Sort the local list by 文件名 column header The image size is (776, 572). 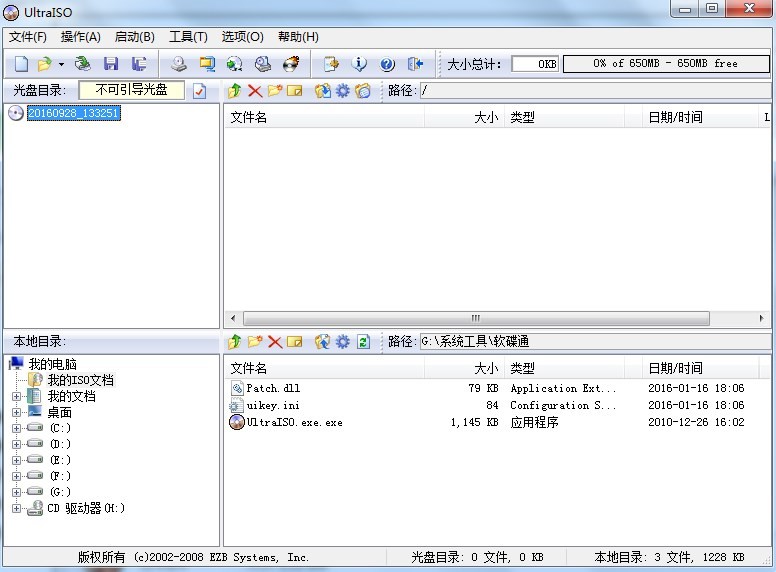(249, 368)
